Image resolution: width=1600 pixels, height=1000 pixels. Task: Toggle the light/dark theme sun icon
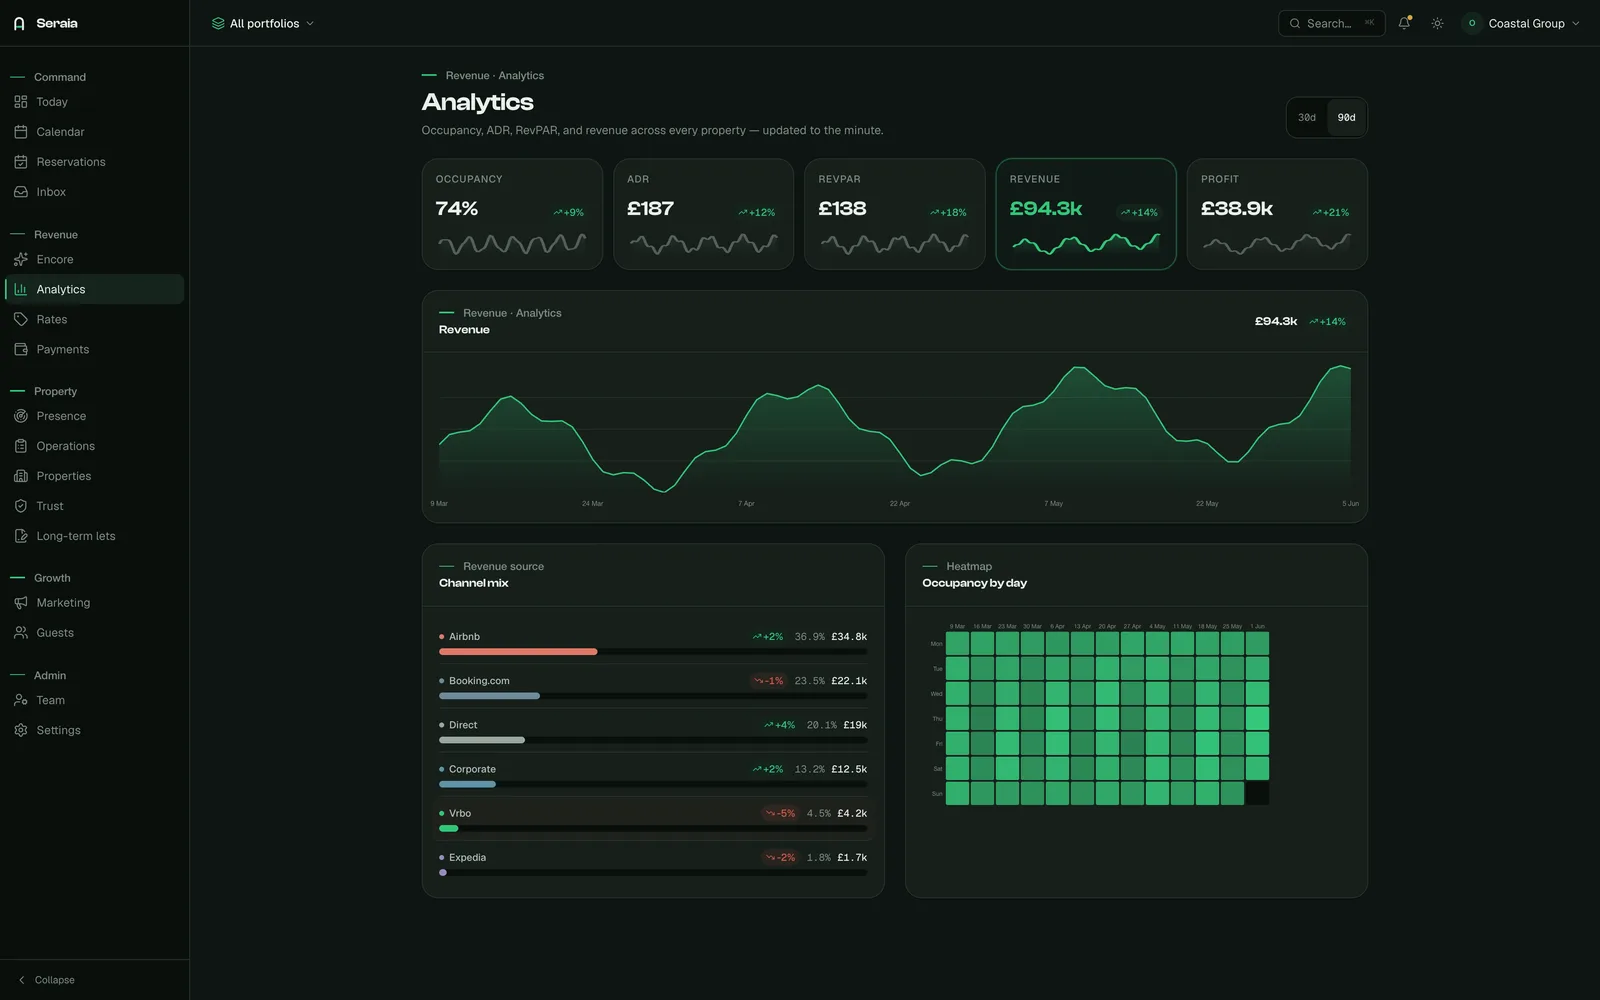pos(1437,23)
